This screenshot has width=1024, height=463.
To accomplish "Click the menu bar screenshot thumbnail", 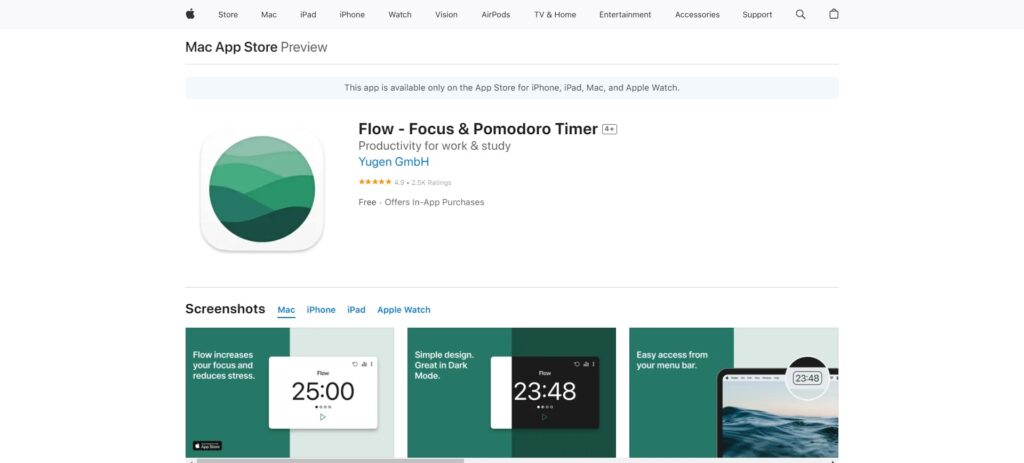I will click(733, 392).
